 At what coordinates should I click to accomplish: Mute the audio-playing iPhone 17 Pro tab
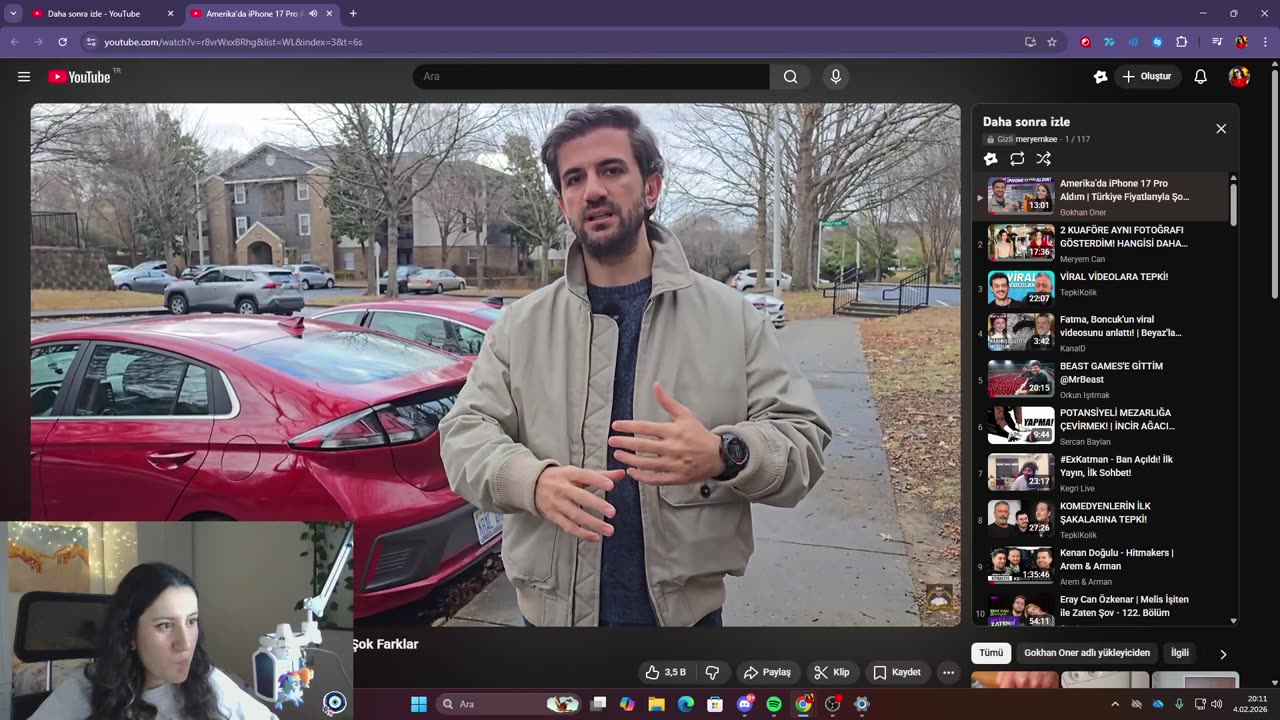313,14
